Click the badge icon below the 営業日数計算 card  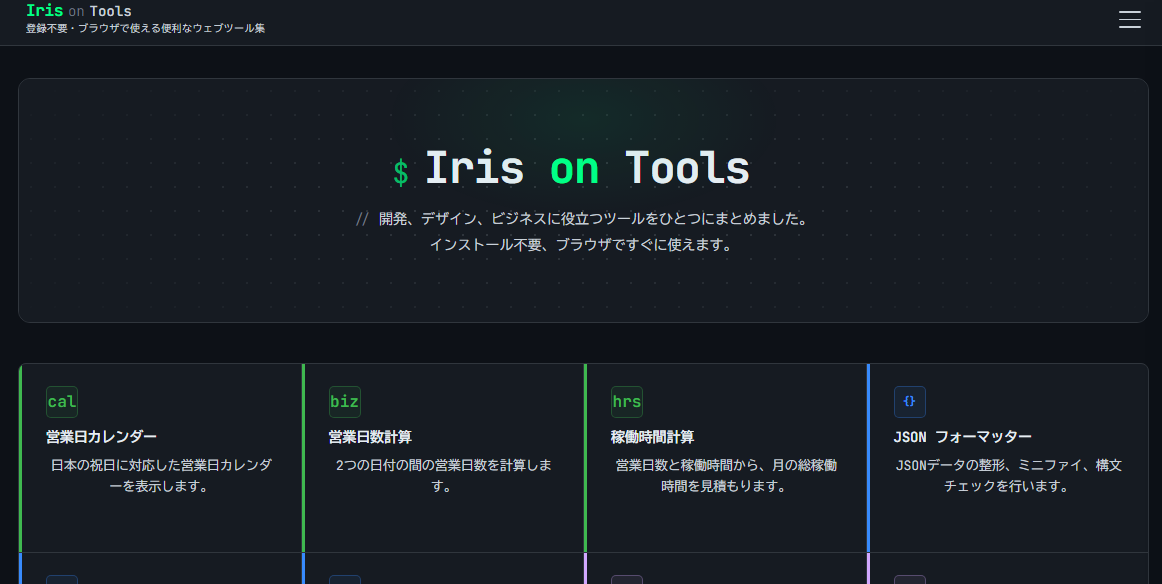click(344, 580)
